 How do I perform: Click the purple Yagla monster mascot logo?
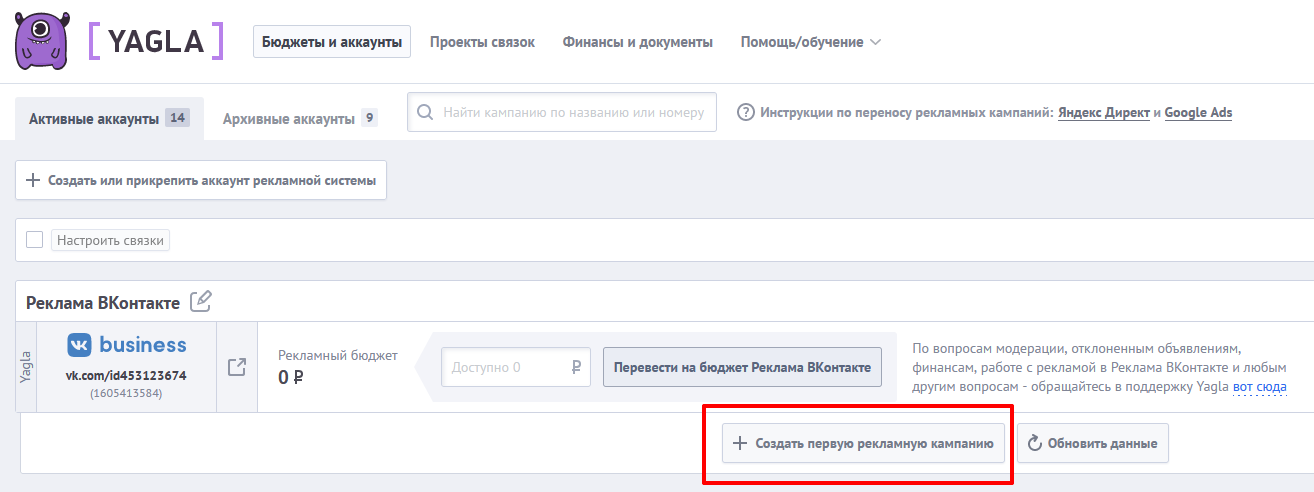(x=43, y=40)
